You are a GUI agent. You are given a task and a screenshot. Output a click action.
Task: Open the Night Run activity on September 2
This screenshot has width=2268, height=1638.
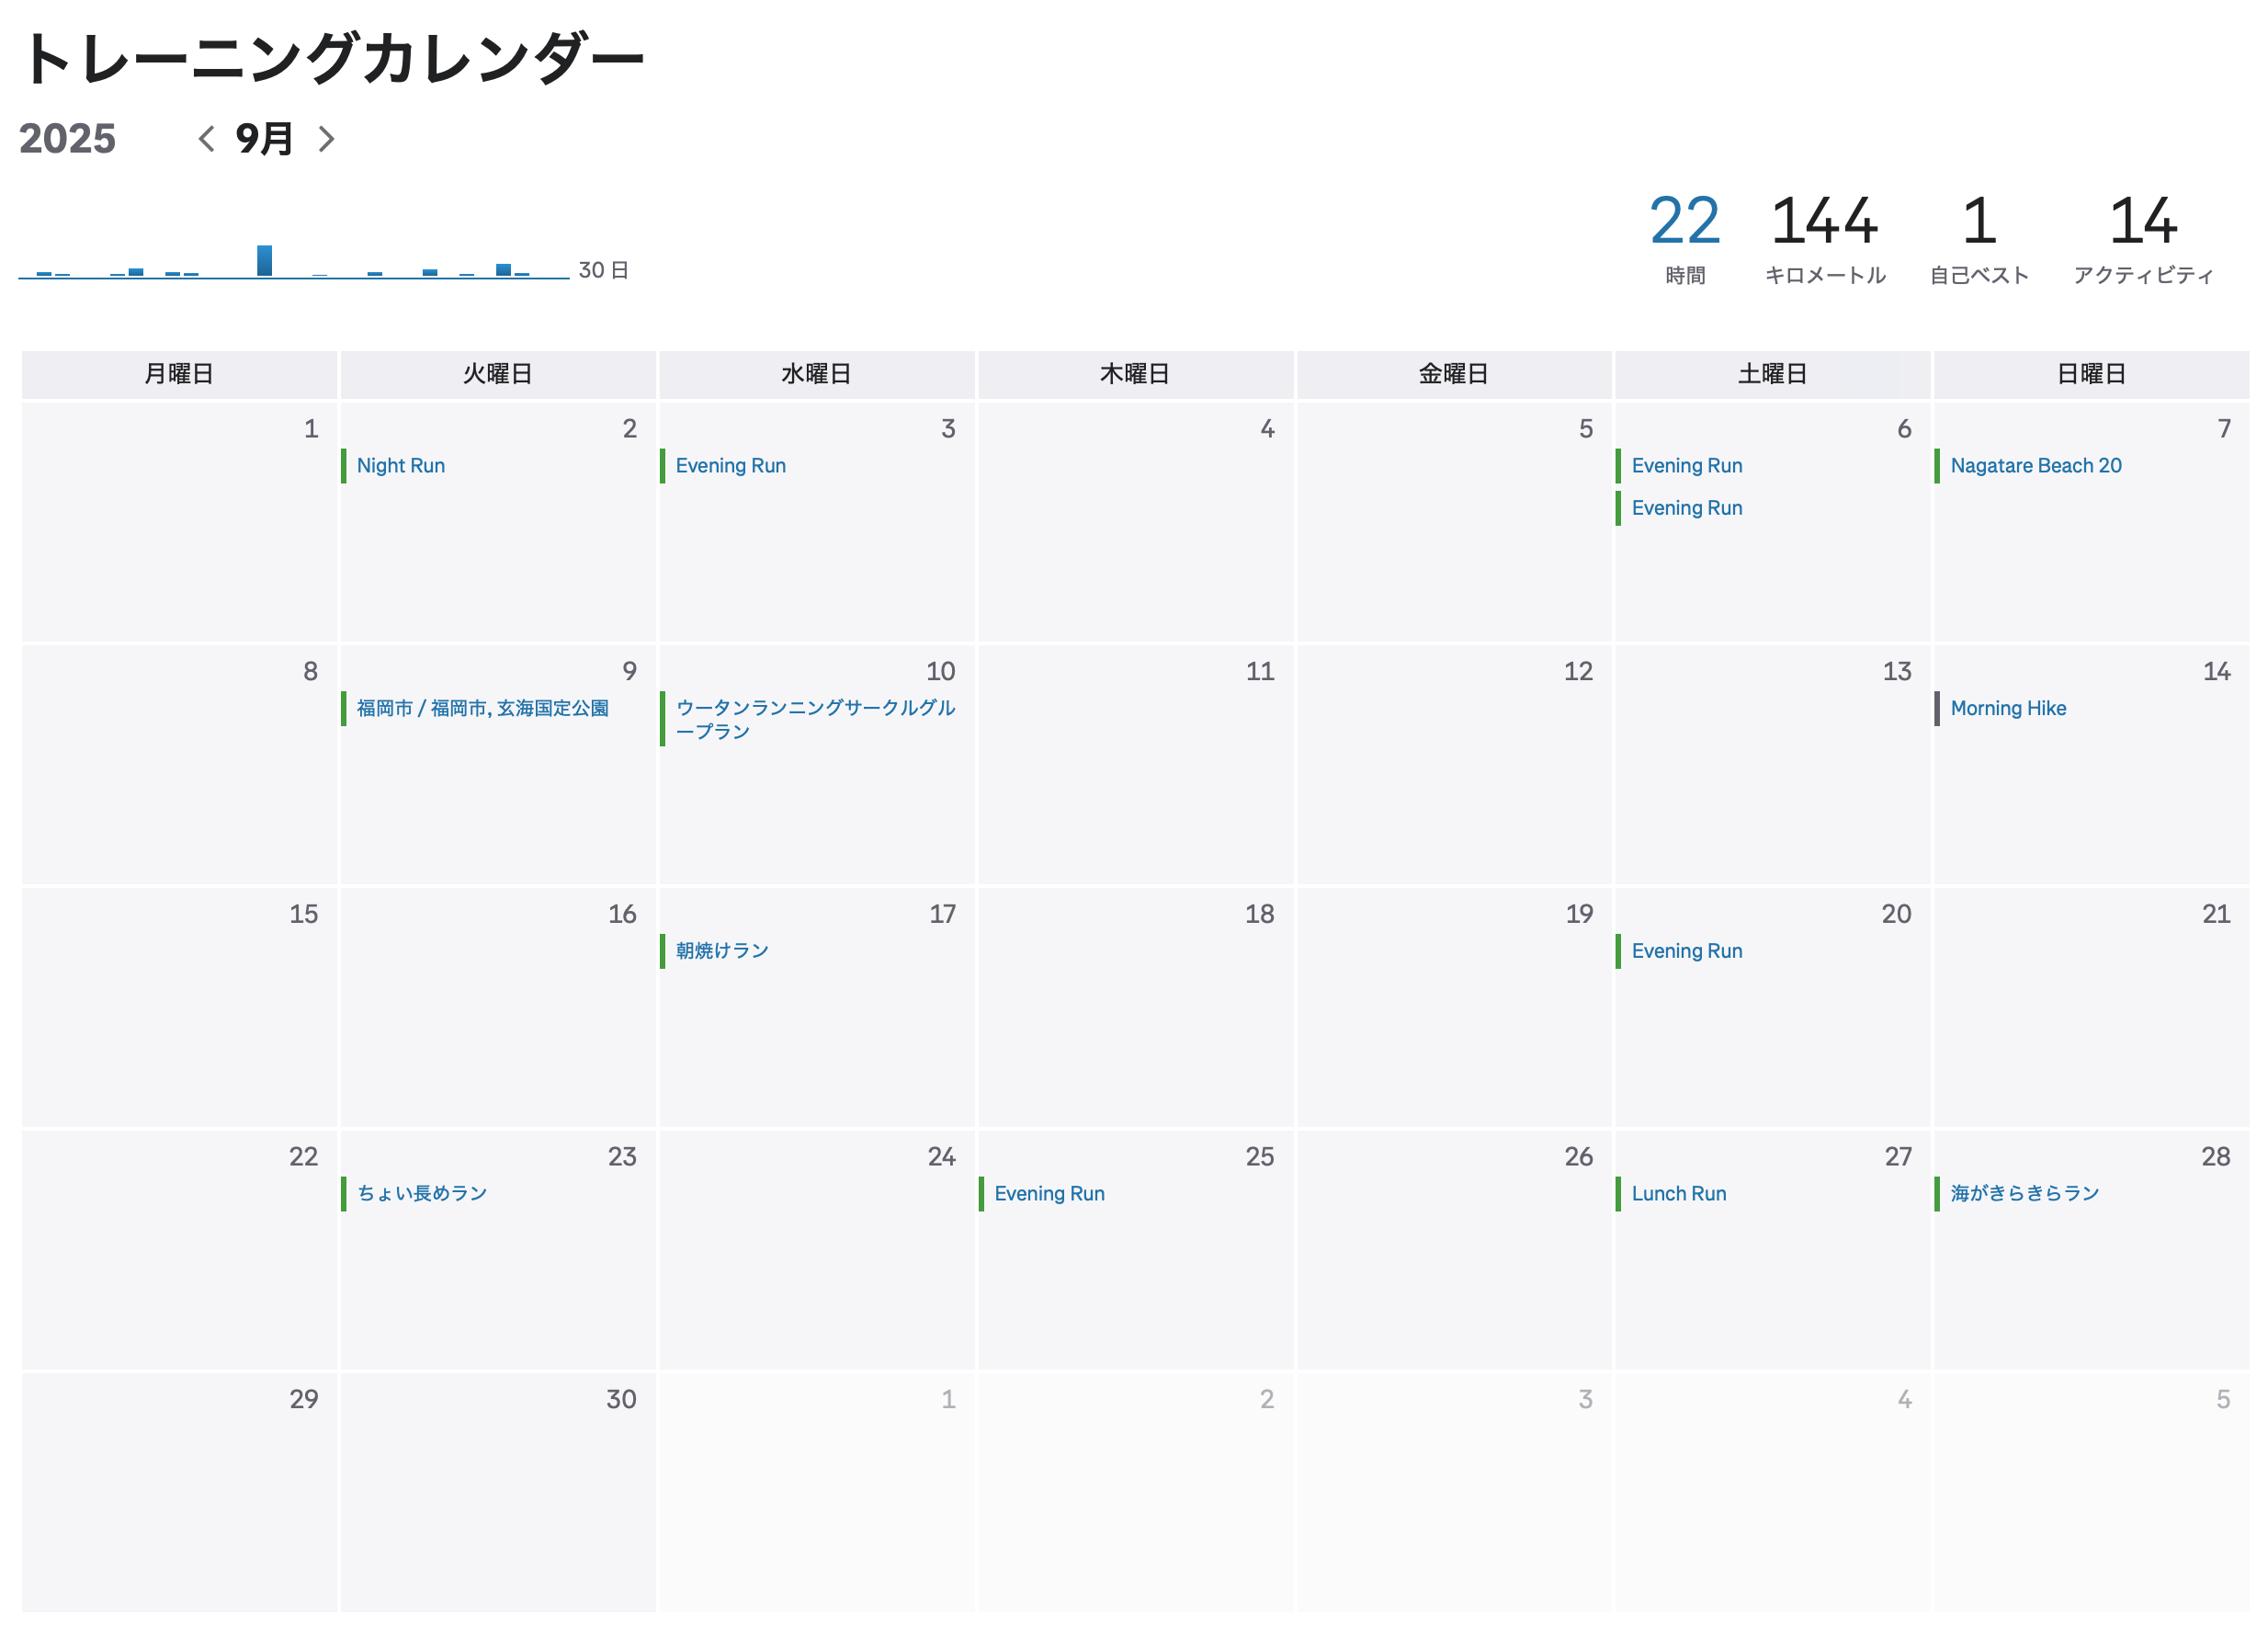coord(400,465)
